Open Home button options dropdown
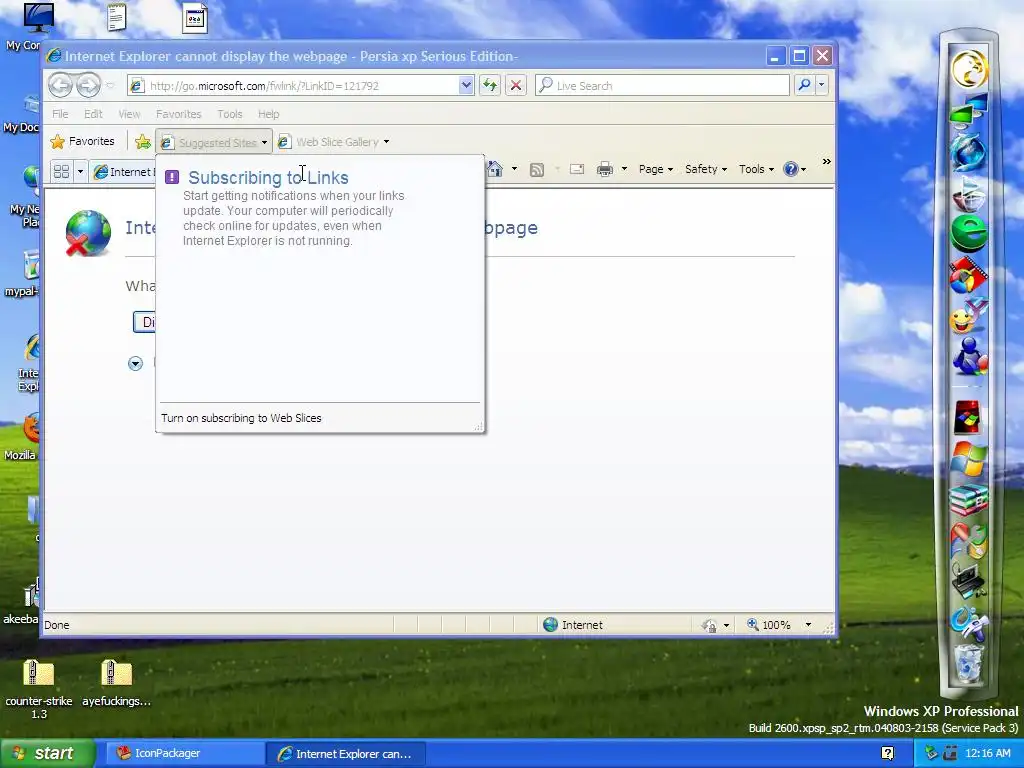Screen dimensions: 1024x768 [515, 169]
